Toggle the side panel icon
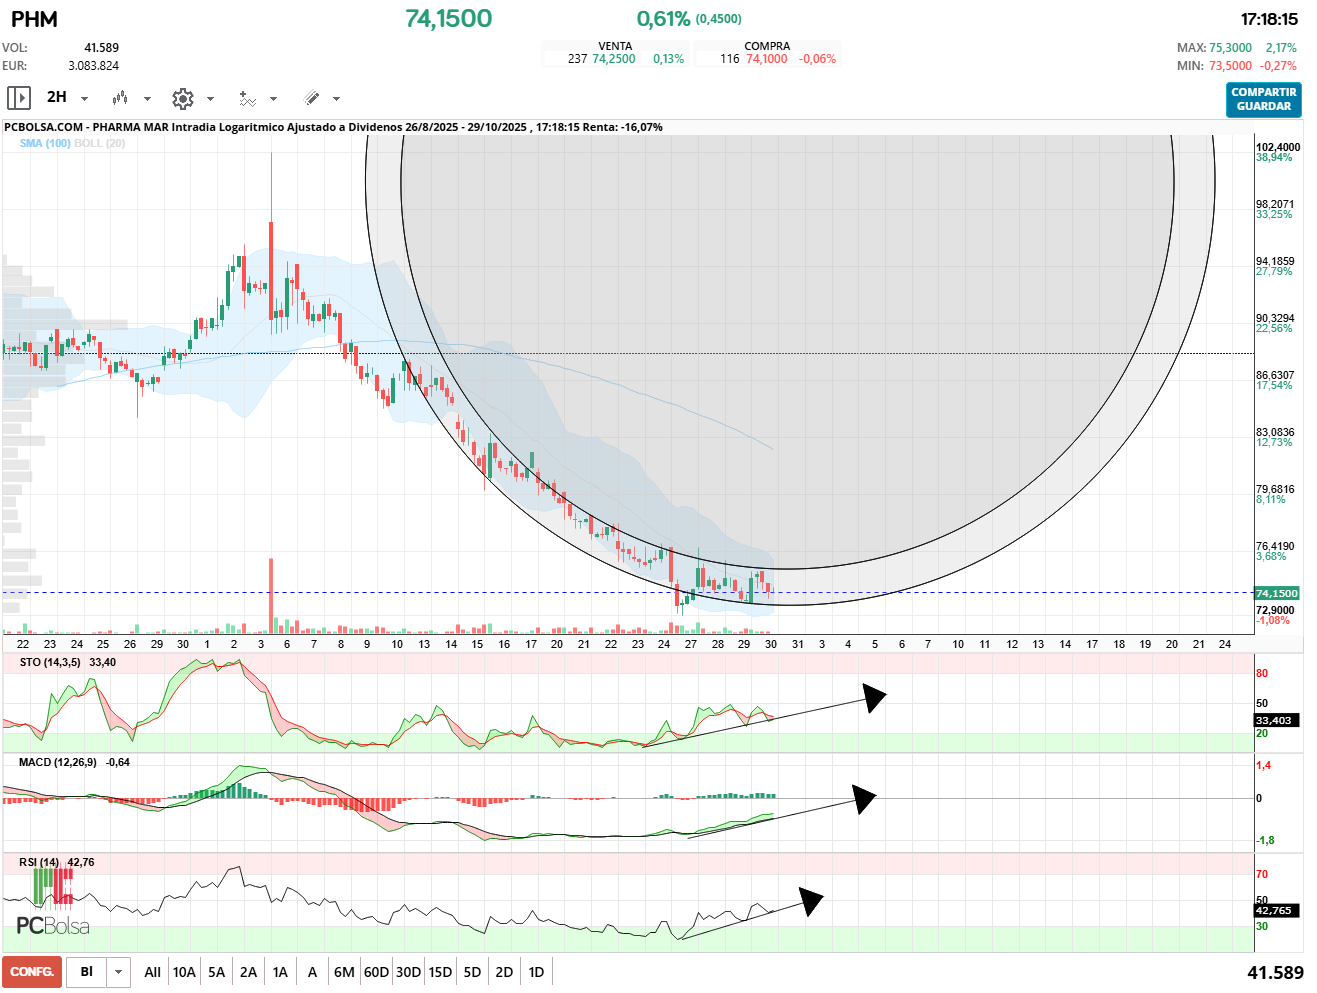Image resolution: width=1317 pixels, height=993 pixels. (18, 98)
